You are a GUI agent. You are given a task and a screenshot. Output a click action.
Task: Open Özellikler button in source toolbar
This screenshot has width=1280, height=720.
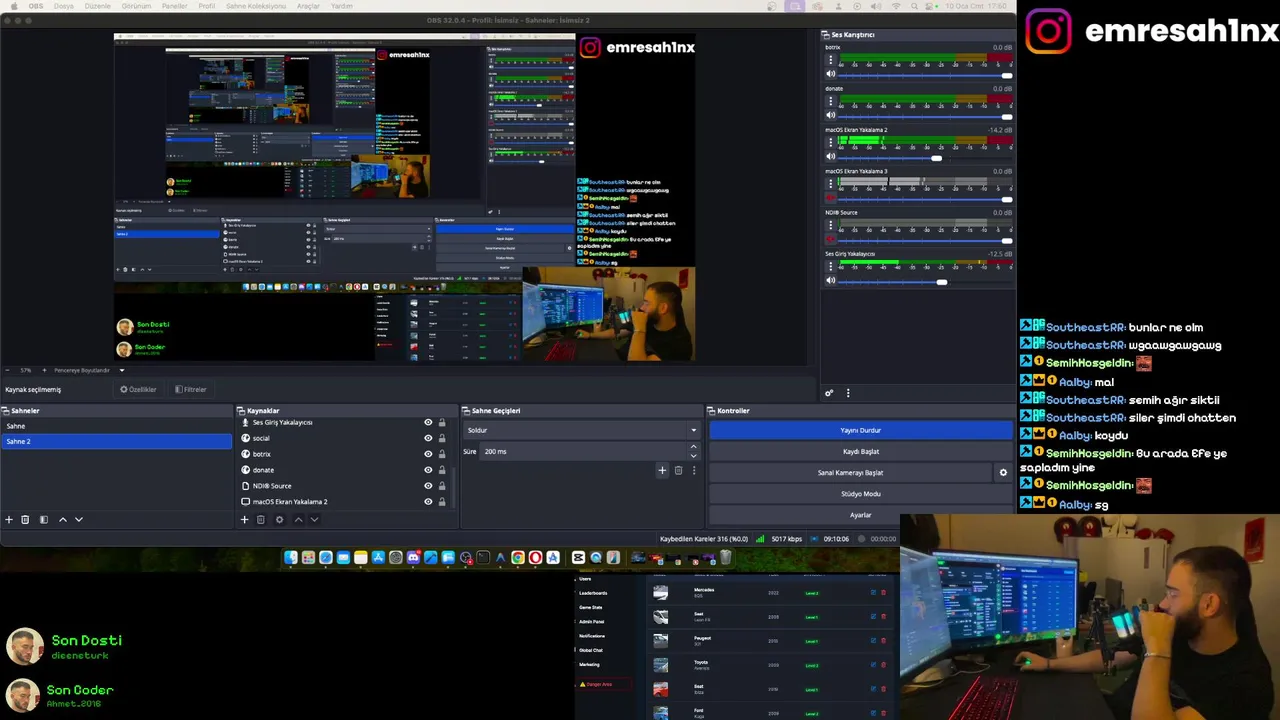pyautogui.click(x=139, y=389)
